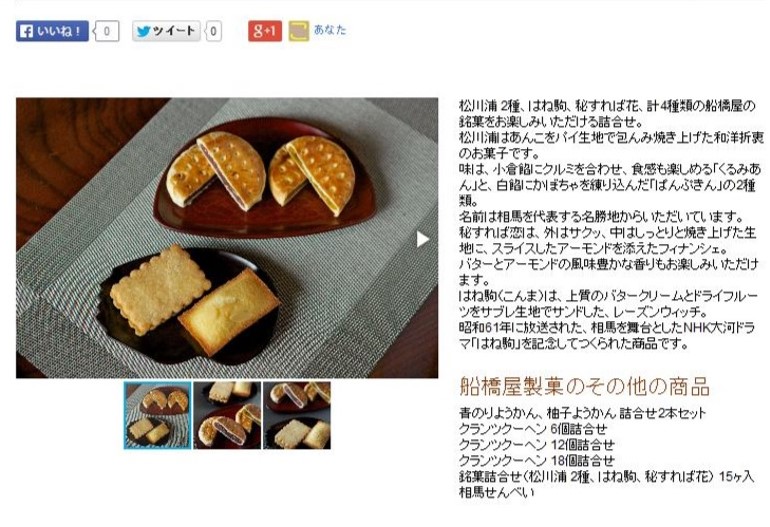Click the main product sweets photo
770x527 pixels.
point(227,238)
